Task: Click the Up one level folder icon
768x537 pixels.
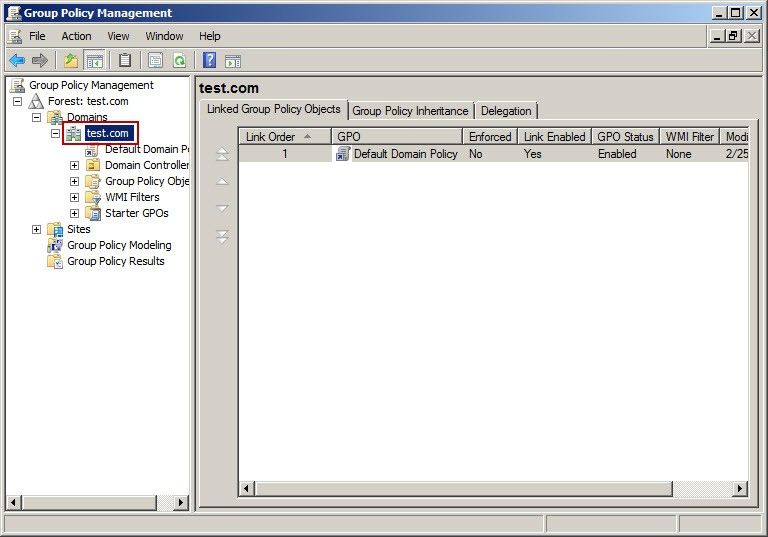Action: pyautogui.click(x=71, y=61)
